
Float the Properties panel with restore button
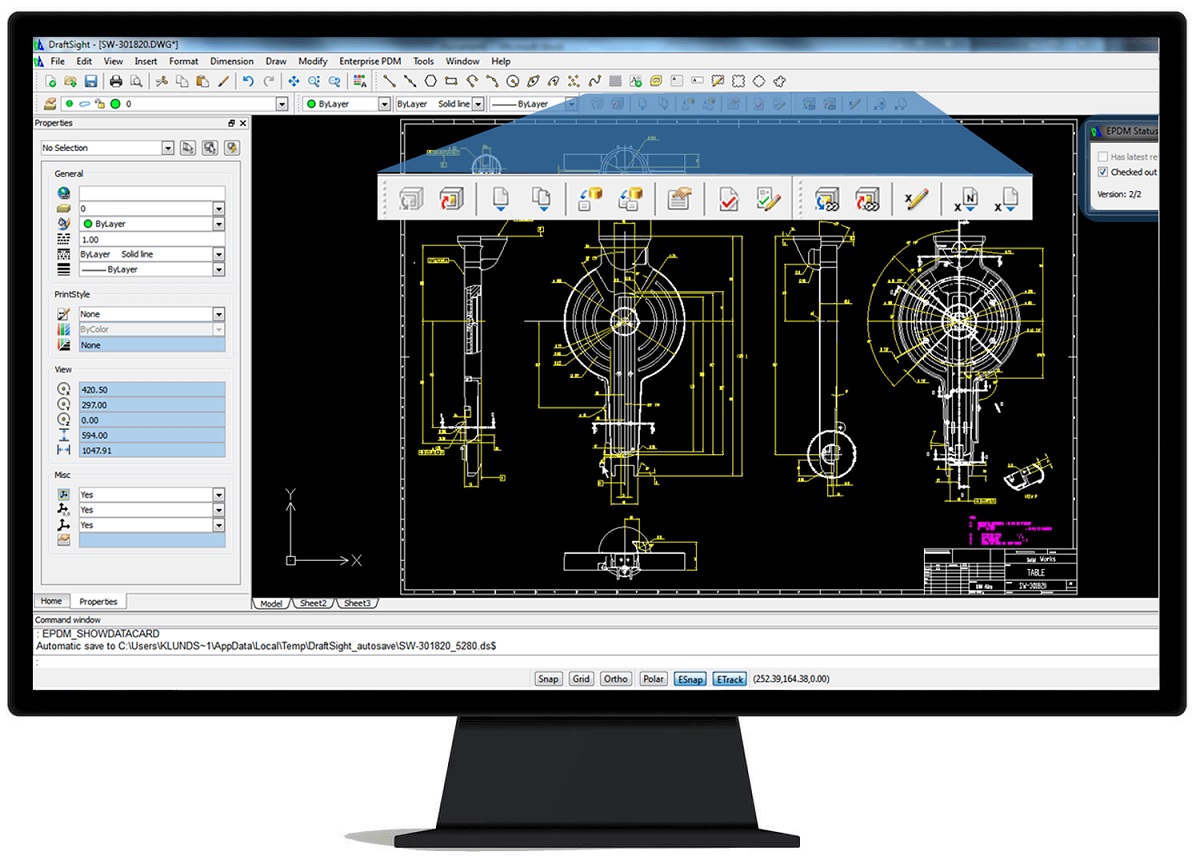tap(232, 123)
